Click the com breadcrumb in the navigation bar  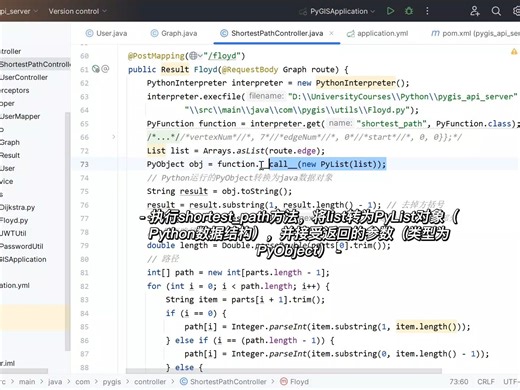point(82,382)
